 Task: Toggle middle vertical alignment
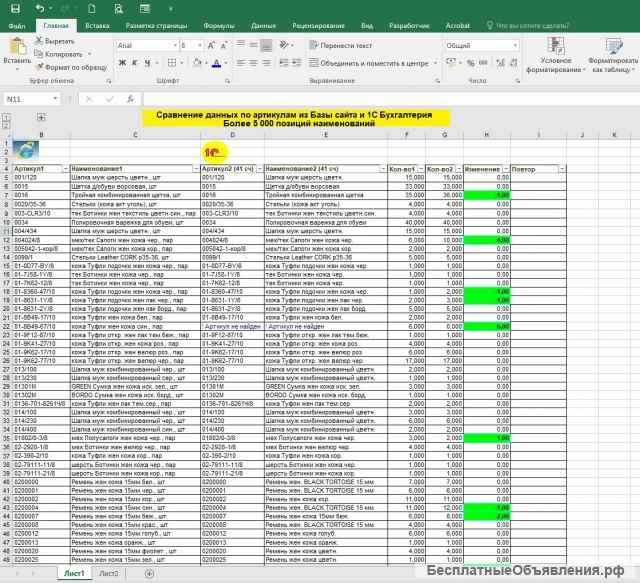[x=253, y=45]
